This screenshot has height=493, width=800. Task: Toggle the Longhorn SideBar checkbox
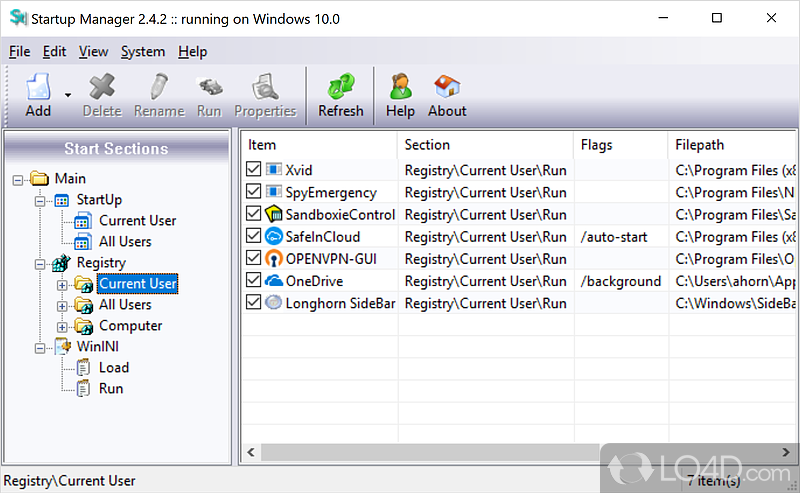tap(254, 303)
